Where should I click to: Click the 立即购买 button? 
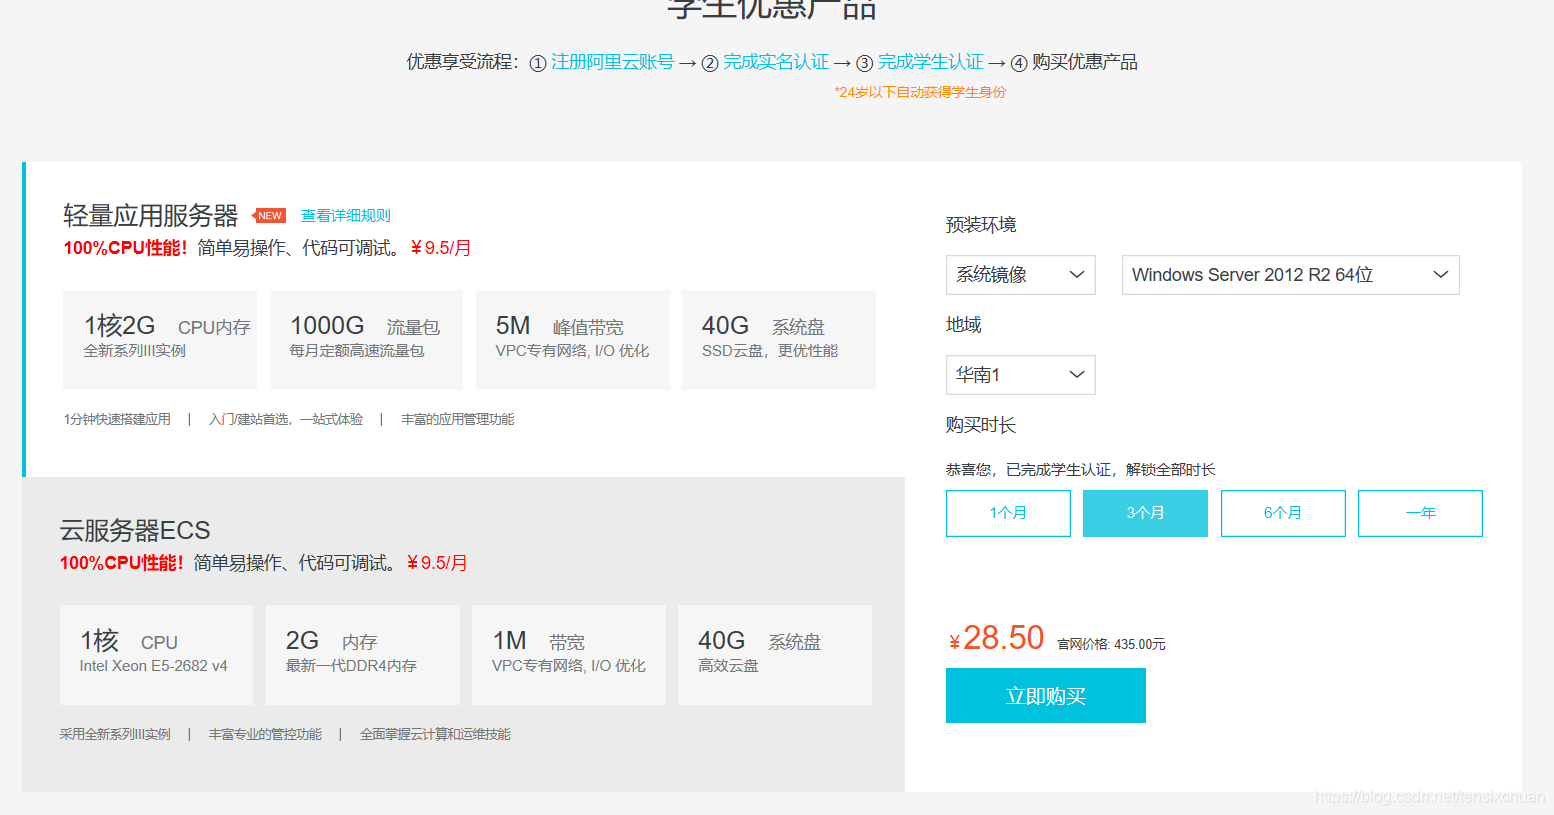1046,696
